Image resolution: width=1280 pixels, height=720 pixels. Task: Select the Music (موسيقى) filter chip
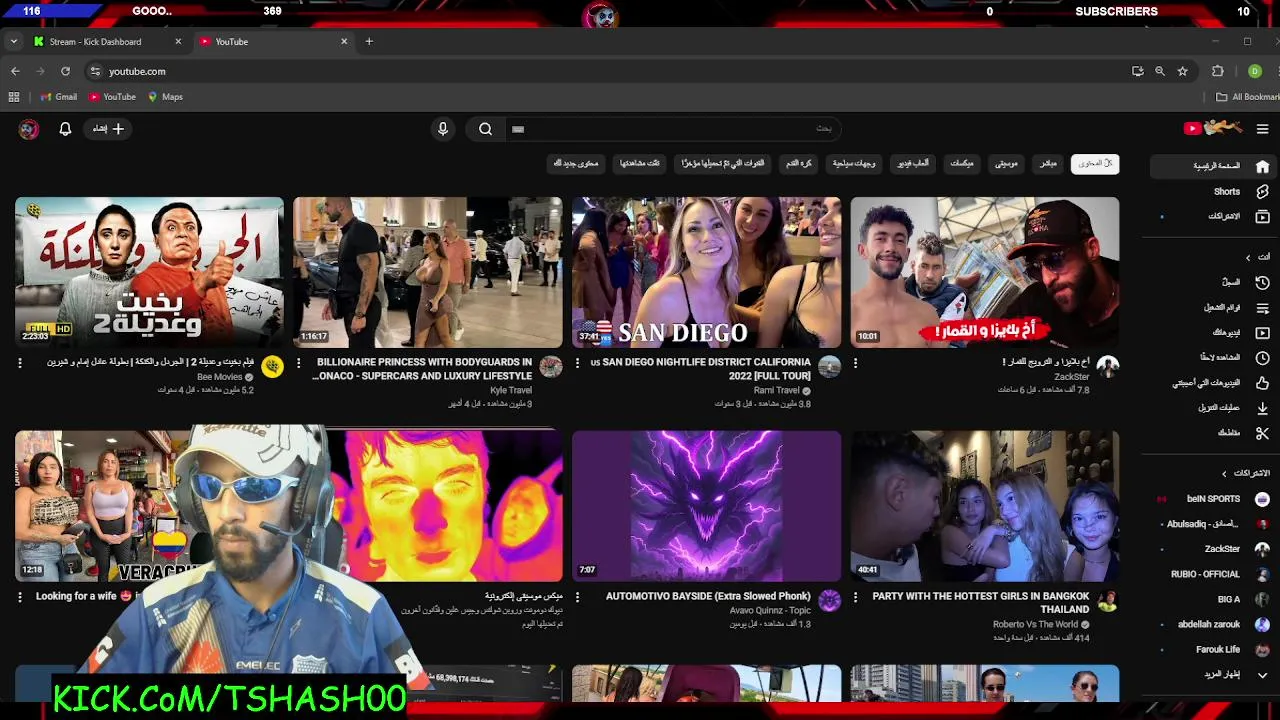(1006, 163)
